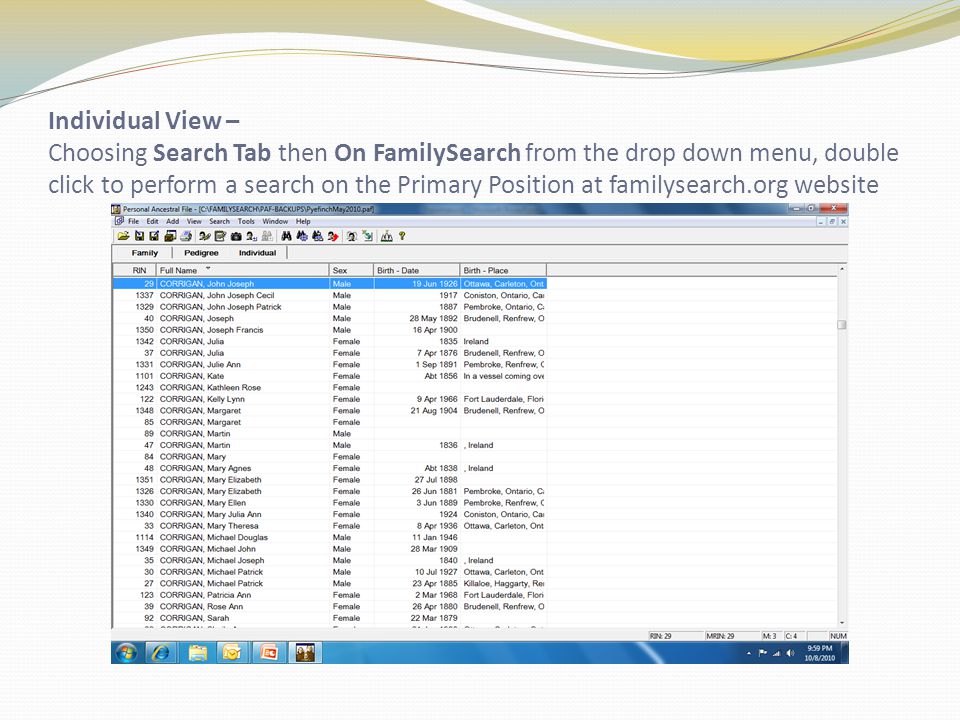The width and height of the screenshot is (960, 720).
Task: Click birth date 28 May 1892 cell
Action: point(417,318)
